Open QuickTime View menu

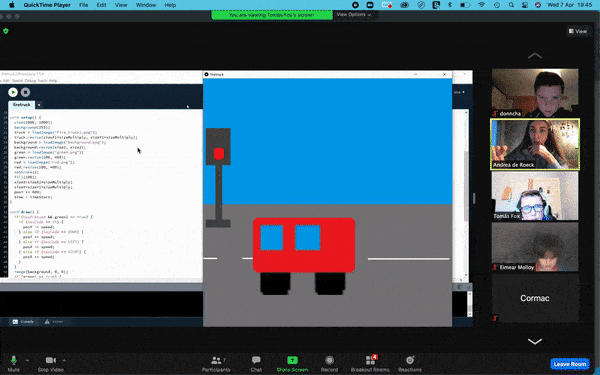(121, 5)
